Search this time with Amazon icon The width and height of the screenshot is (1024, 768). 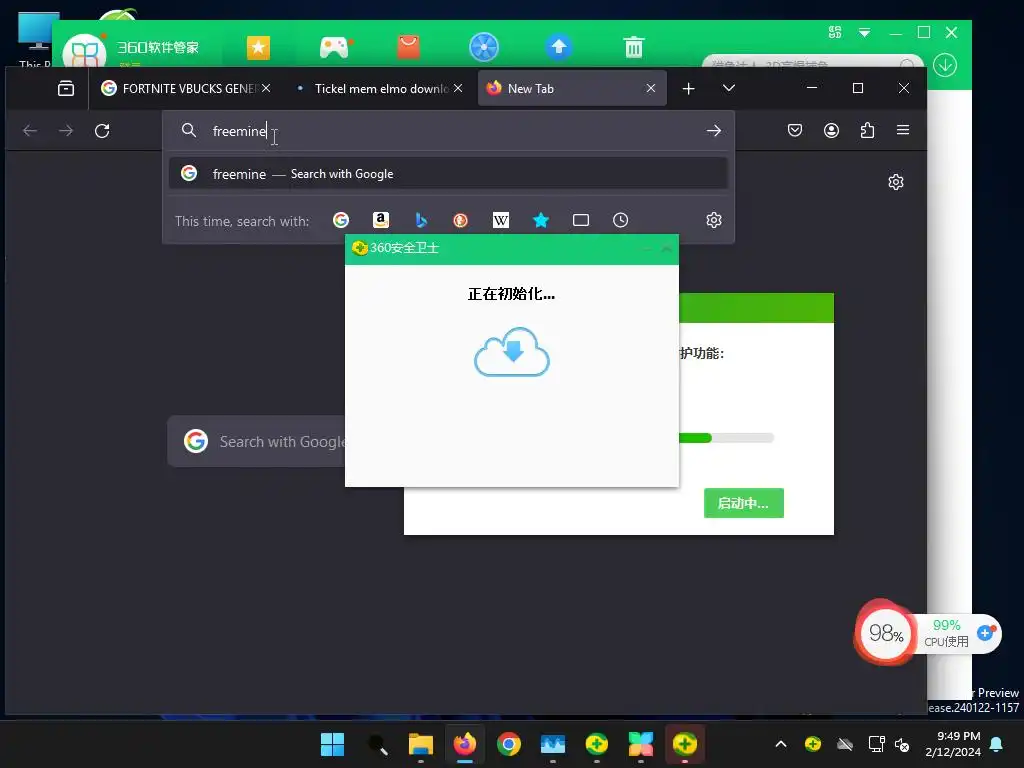click(381, 220)
